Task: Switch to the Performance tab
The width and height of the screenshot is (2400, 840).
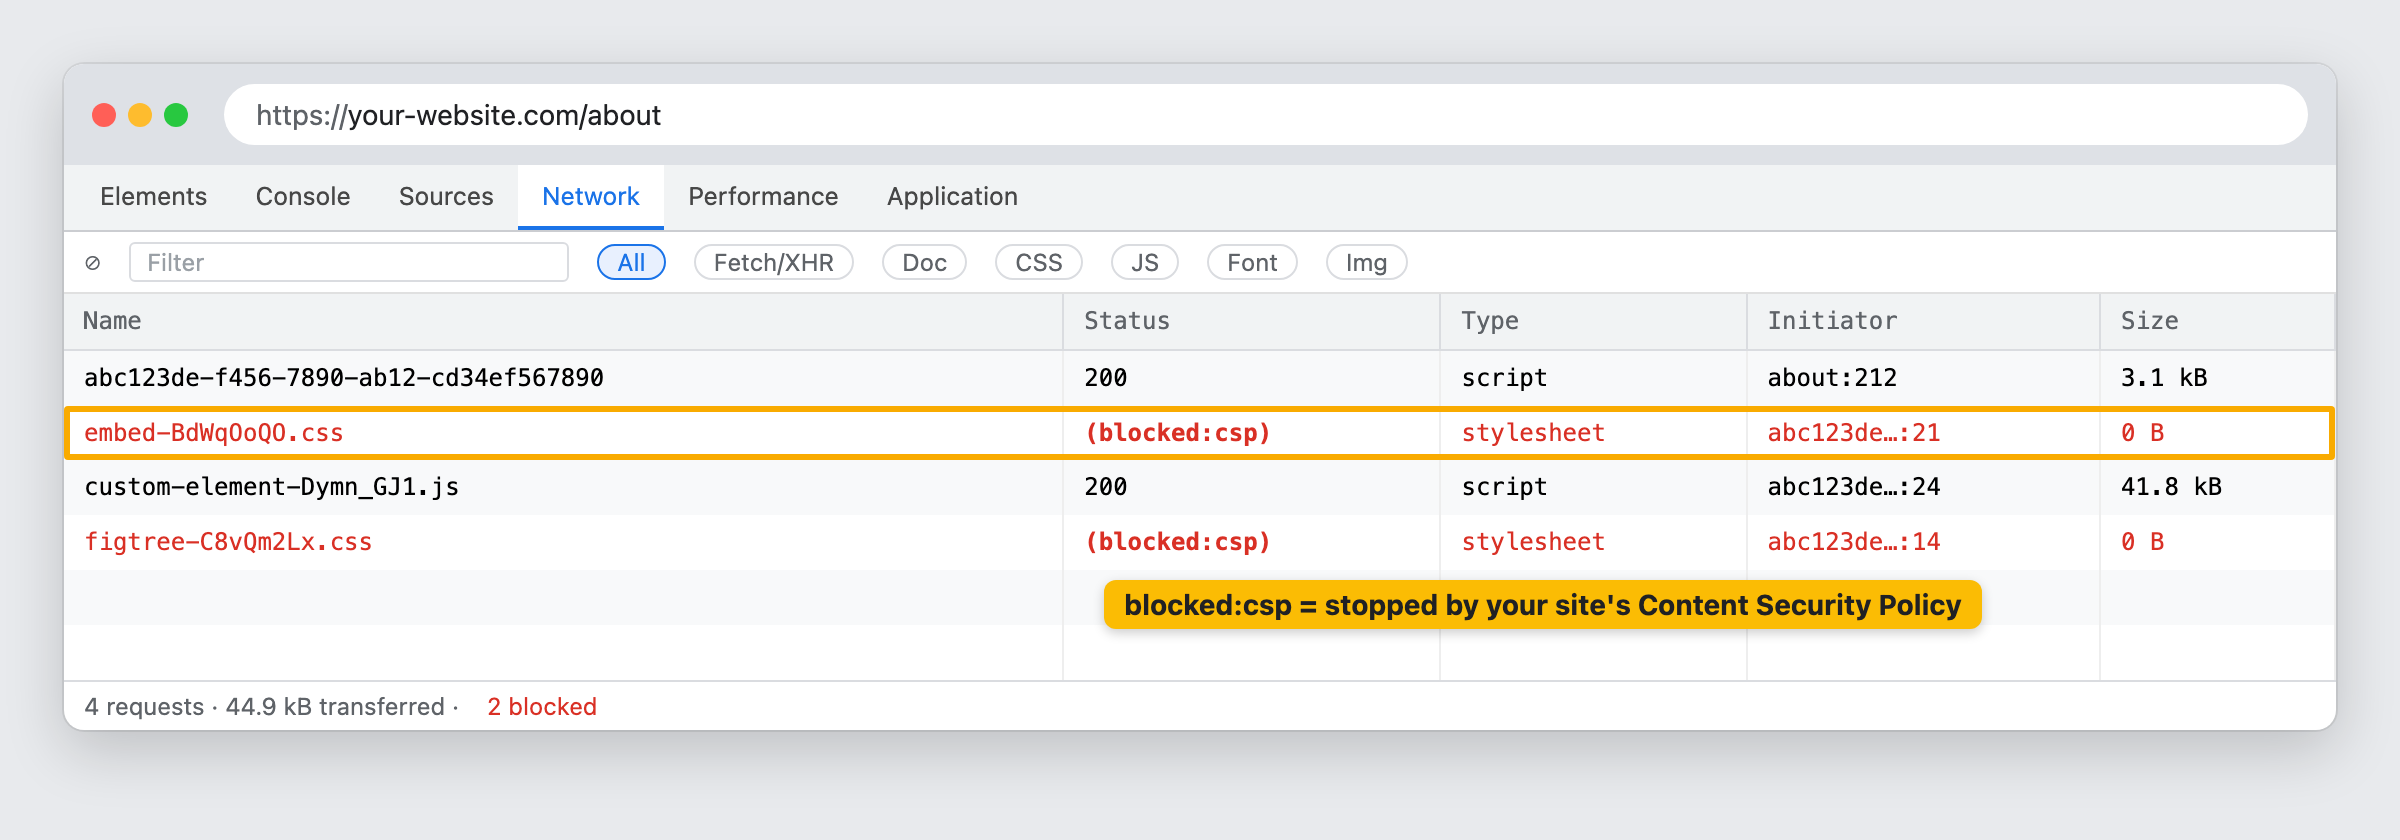Action: tap(763, 197)
